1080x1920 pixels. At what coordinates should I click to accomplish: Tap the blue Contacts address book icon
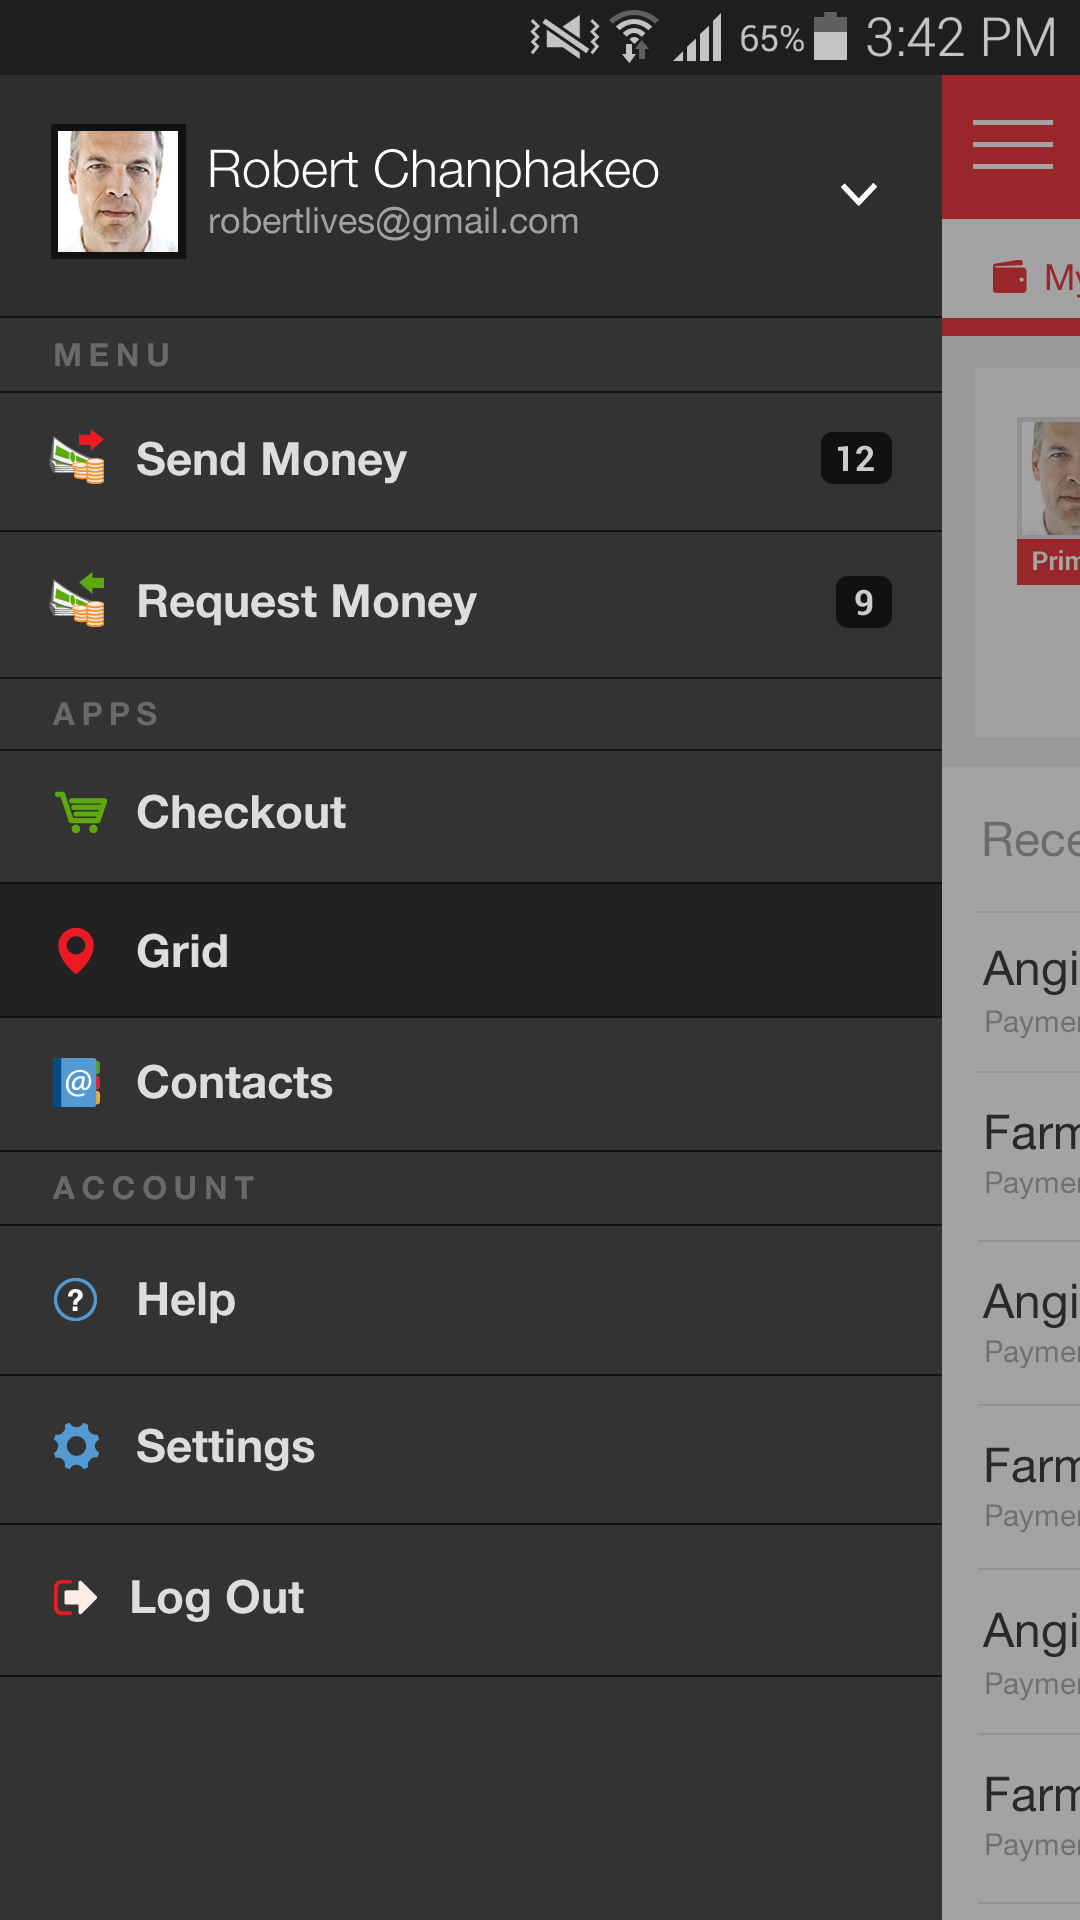[77, 1082]
